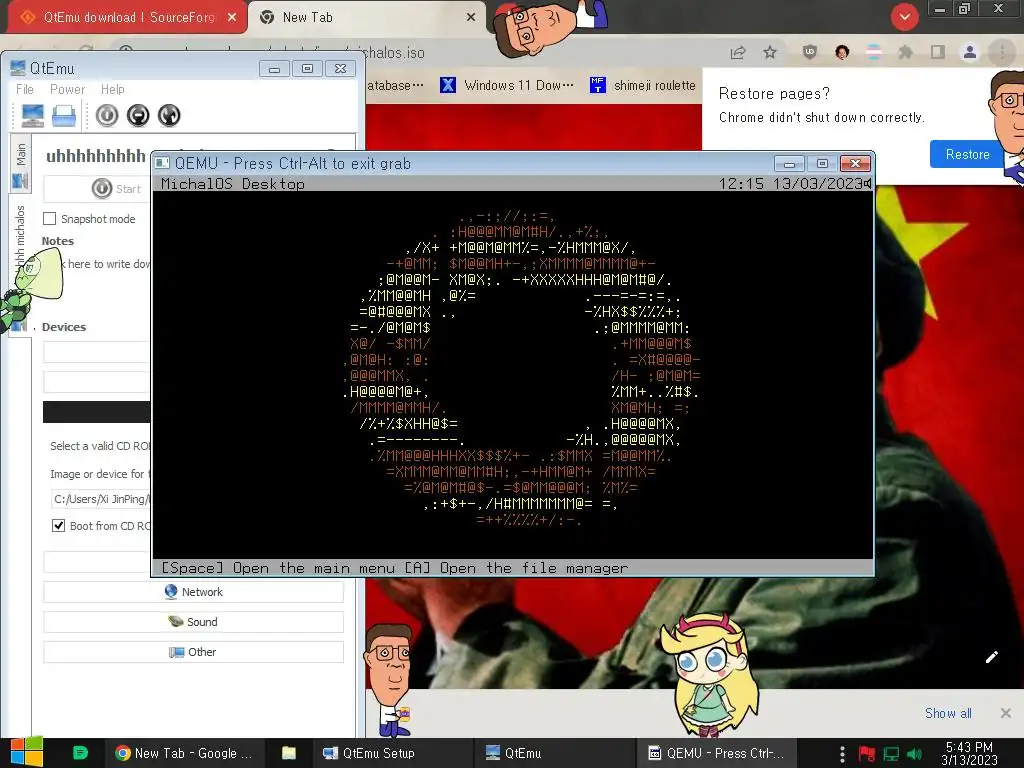Click Show all in the downloads bar
1024x768 pixels.
pos(948,713)
